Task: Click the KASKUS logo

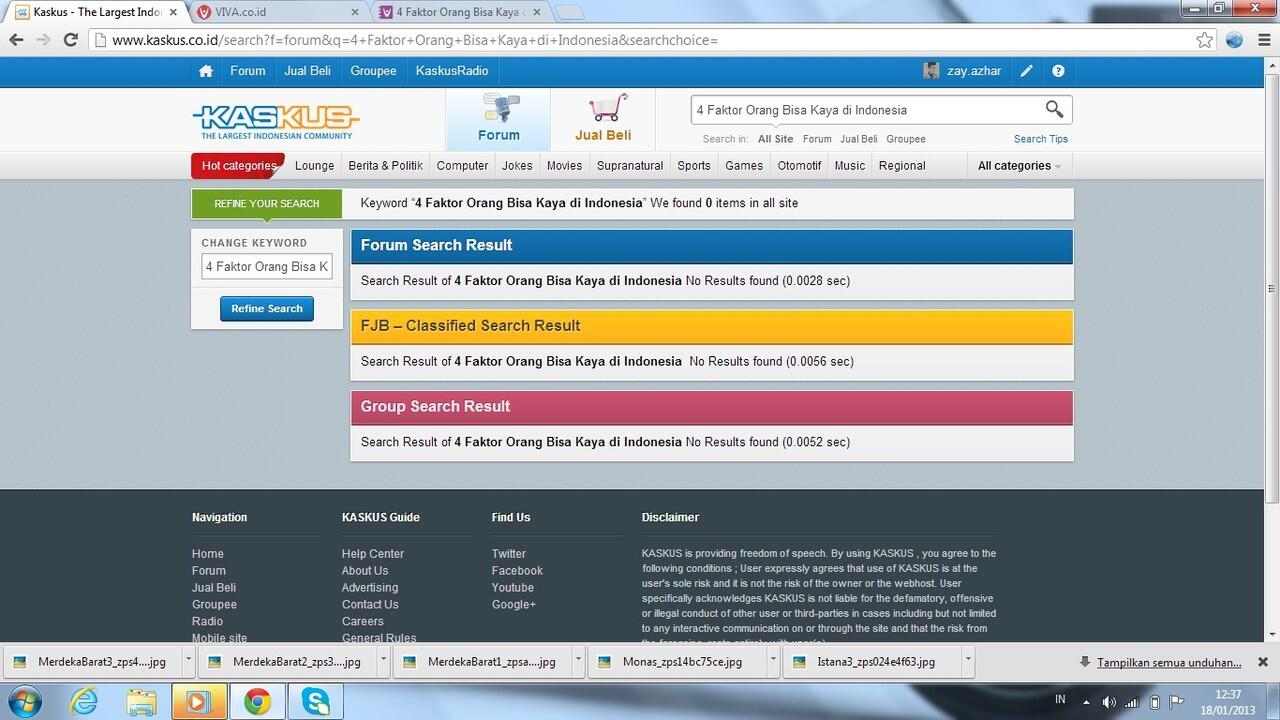Action: tap(275, 121)
